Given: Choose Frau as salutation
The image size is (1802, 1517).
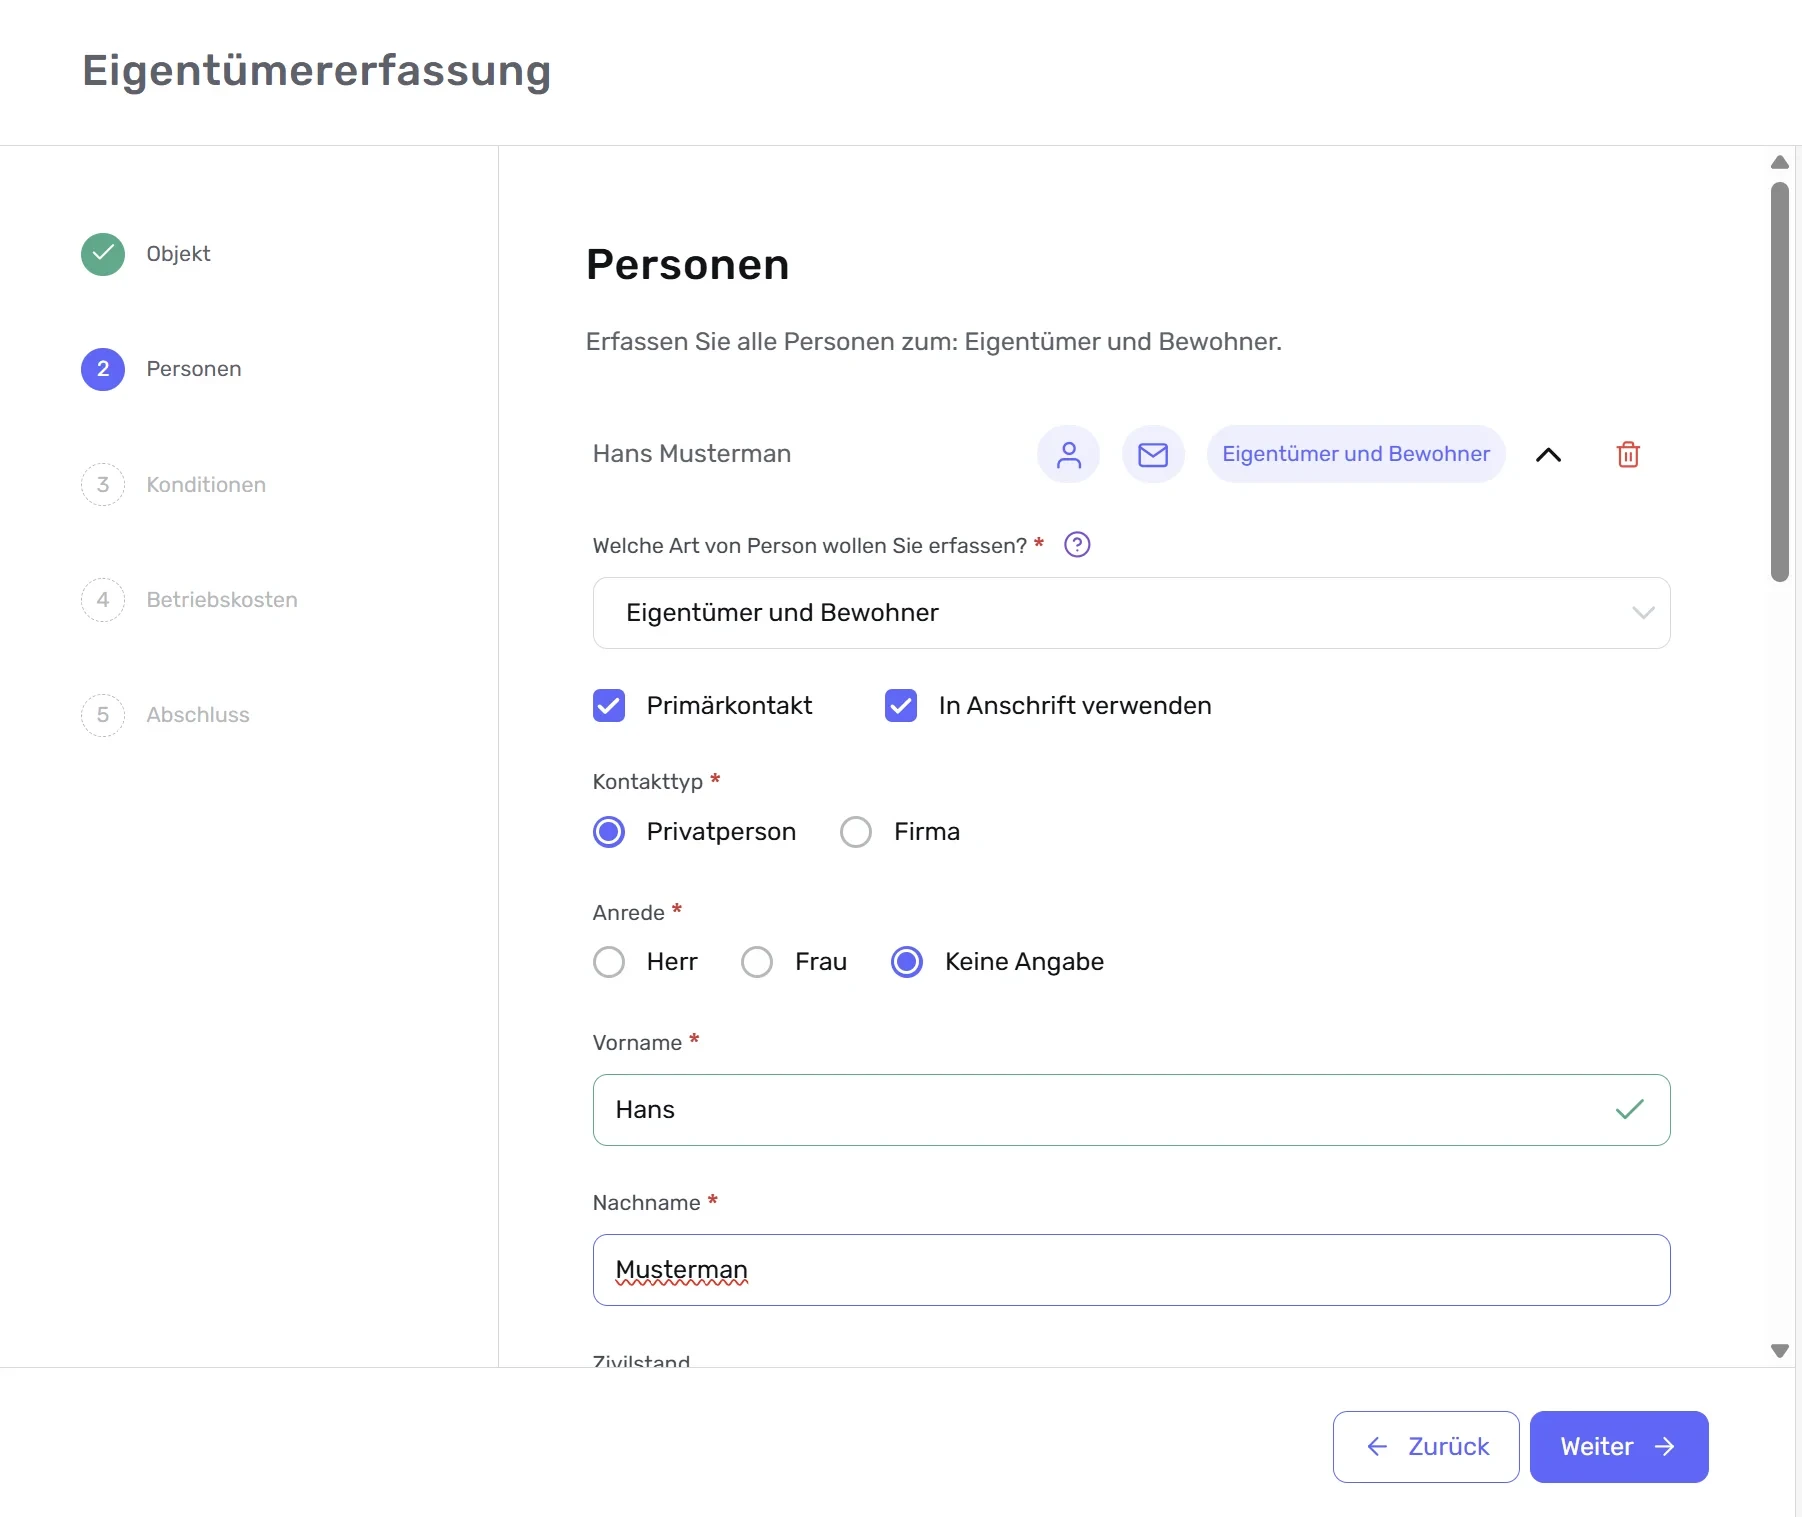Looking at the screenshot, I should 757,962.
